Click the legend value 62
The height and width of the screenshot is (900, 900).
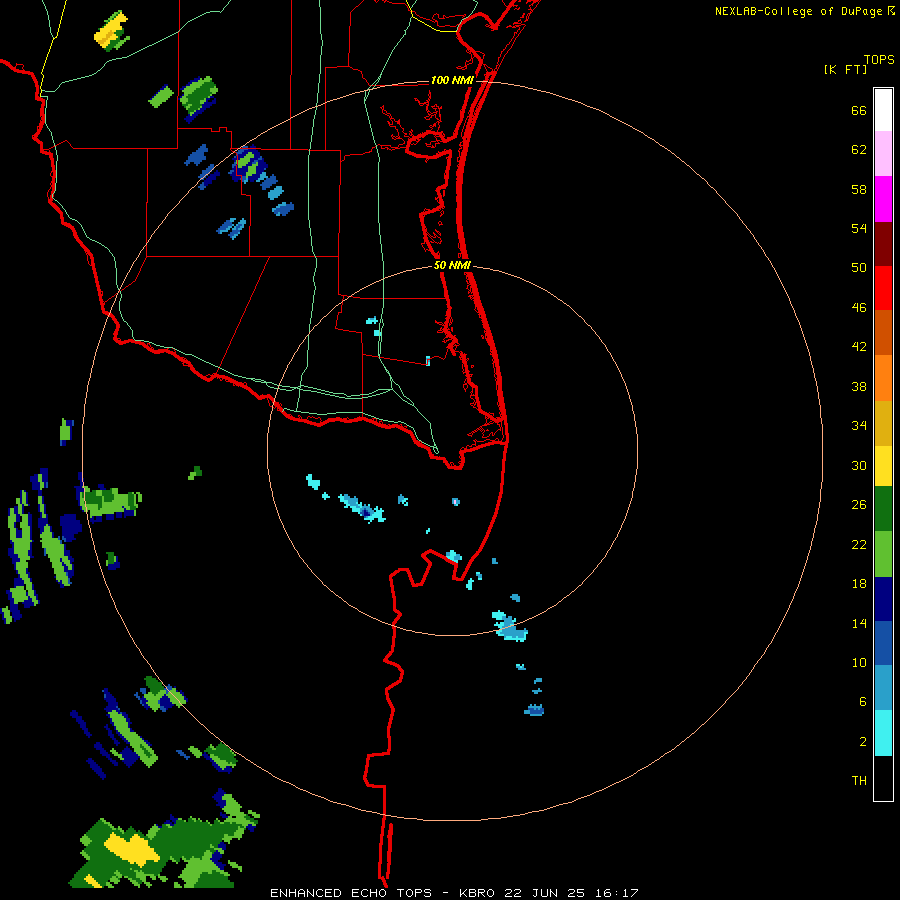(x=859, y=150)
